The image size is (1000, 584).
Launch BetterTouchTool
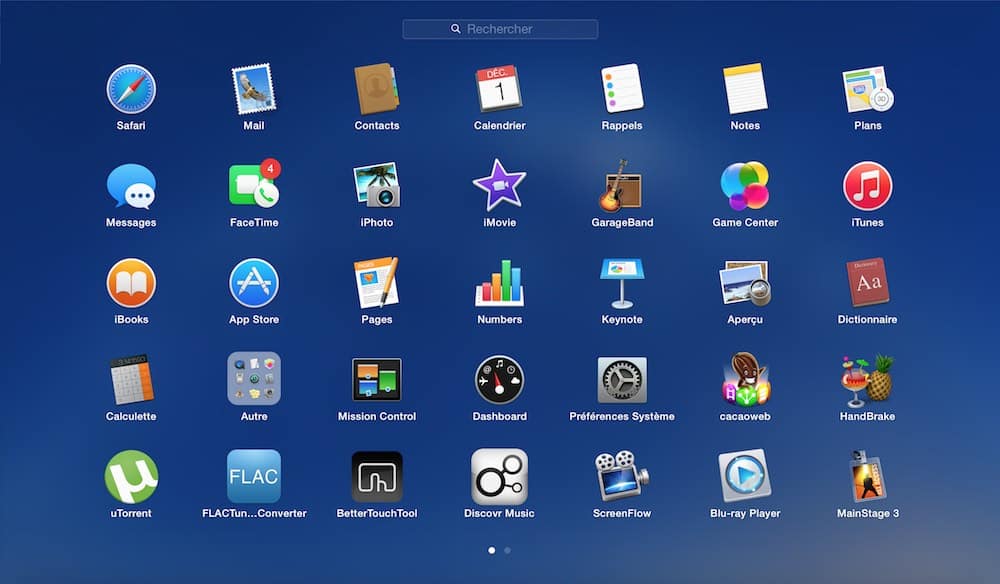point(376,477)
